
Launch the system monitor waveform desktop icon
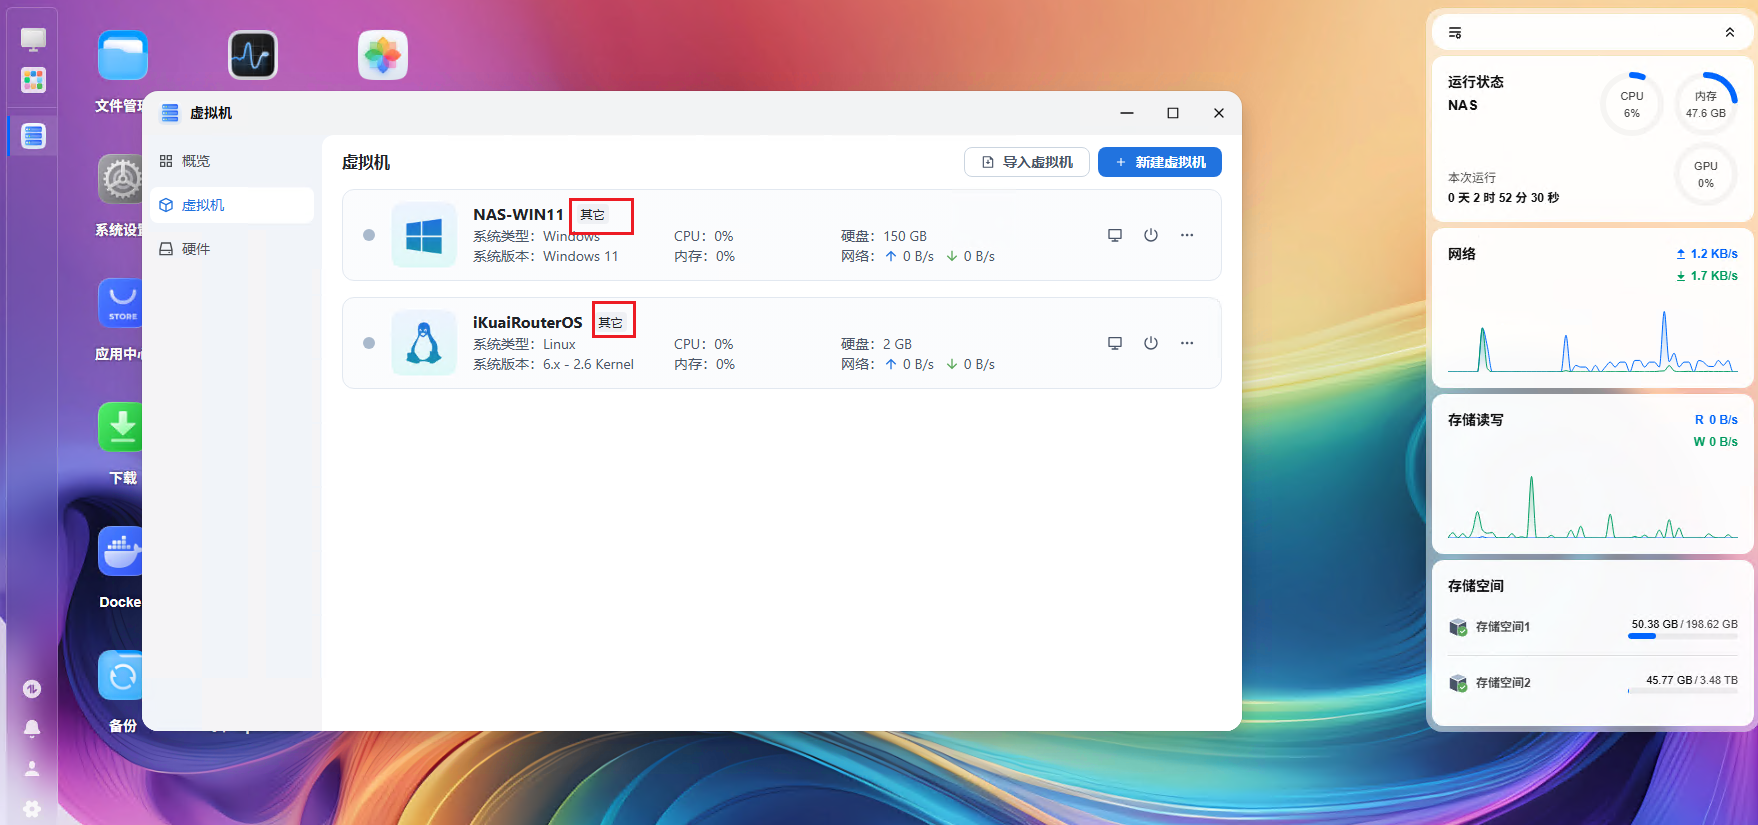coord(253,55)
